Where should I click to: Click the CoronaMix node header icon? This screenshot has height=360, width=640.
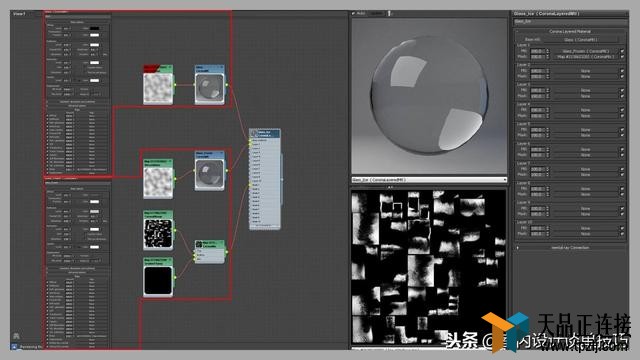(x=199, y=244)
